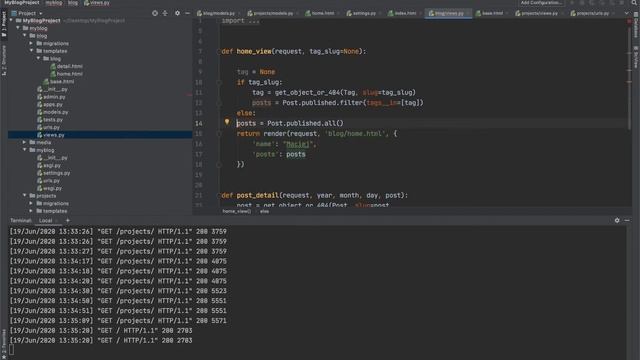The width and height of the screenshot is (640, 360).
Task: Open detail.html in project tree
Action: pyautogui.click(x=67, y=66)
